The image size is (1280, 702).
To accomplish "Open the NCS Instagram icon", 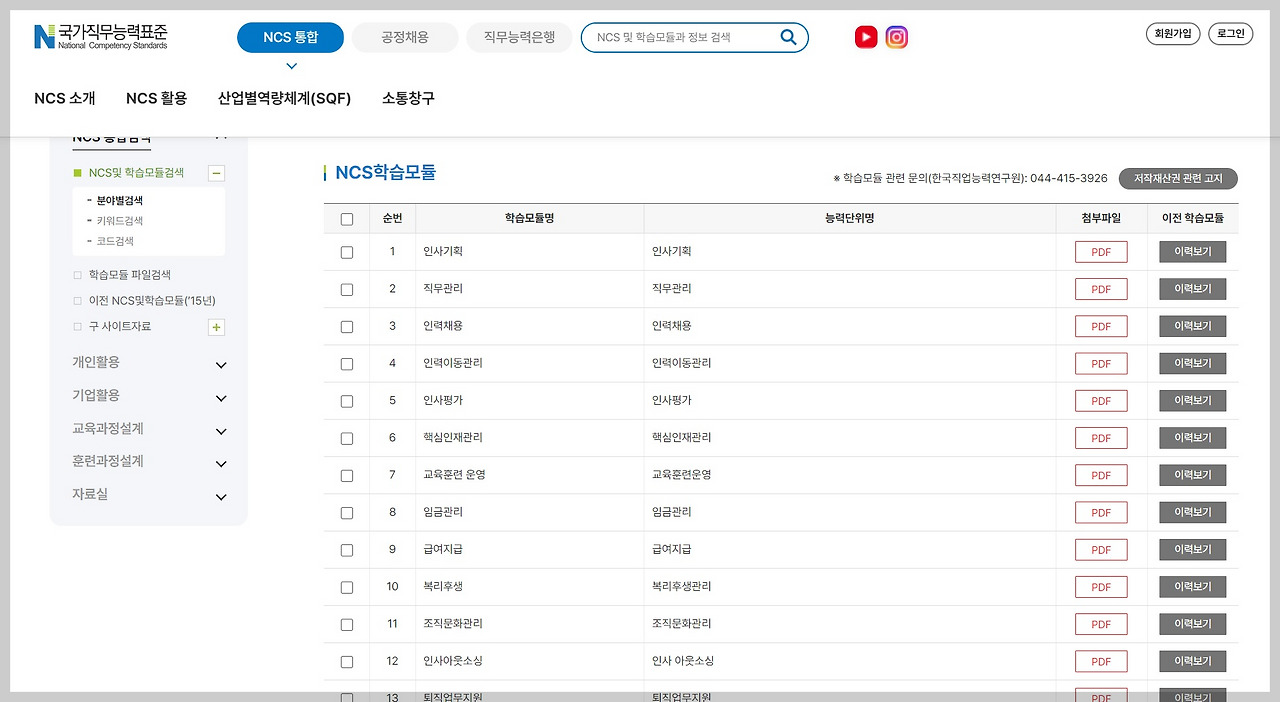I will click(x=896, y=37).
